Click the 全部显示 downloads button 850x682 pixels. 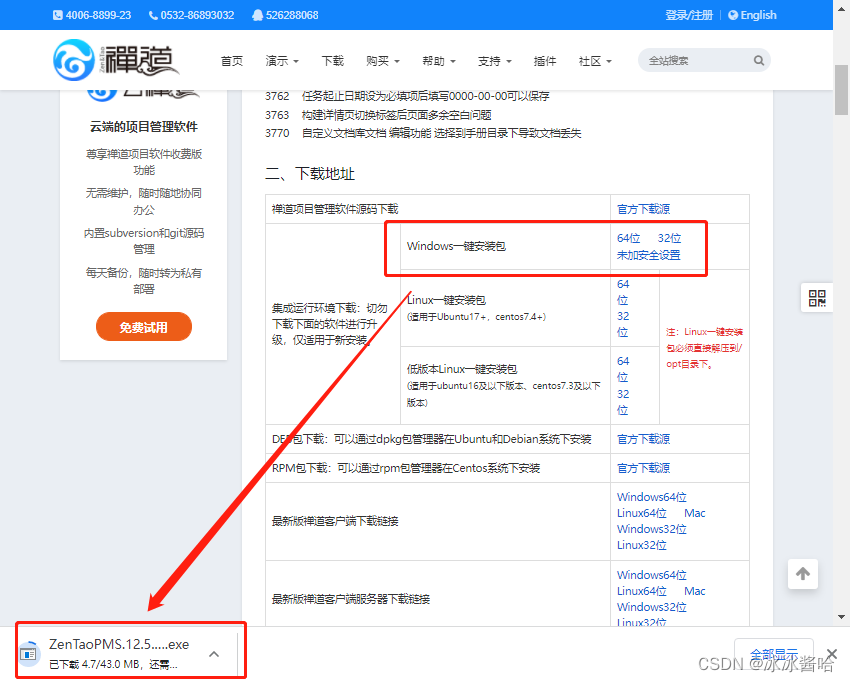coord(774,654)
